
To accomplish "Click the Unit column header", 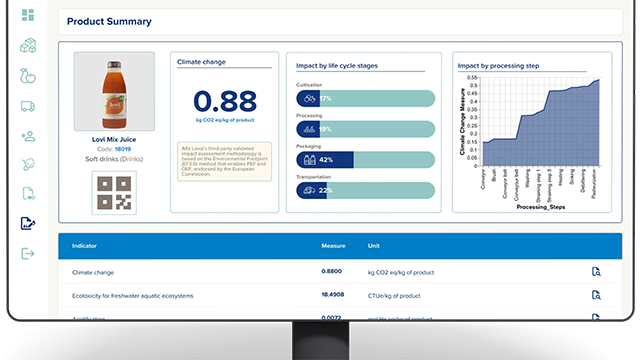I will click(x=374, y=246).
